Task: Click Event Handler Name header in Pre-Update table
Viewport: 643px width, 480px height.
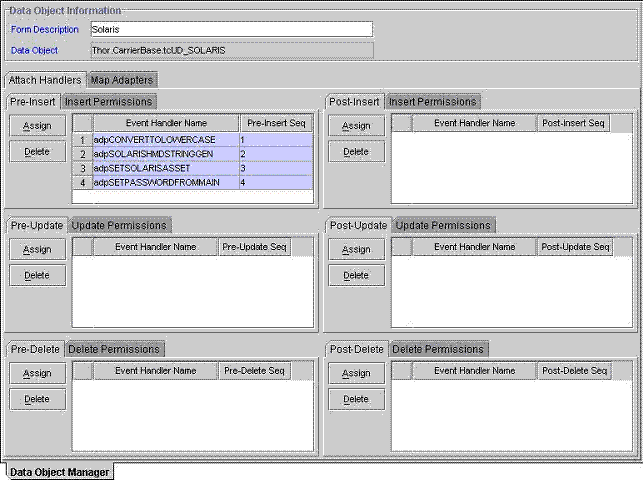Action: 155,247
